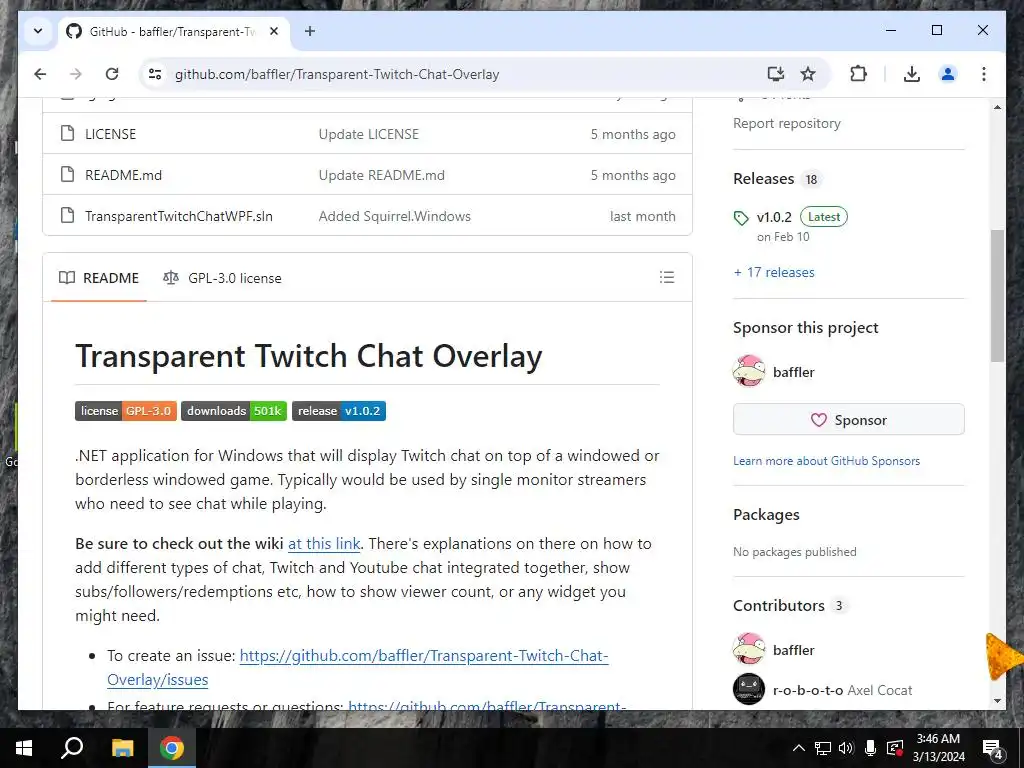Click the downloads 501k badge
The width and height of the screenshot is (1024, 768).
click(x=234, y=411)
